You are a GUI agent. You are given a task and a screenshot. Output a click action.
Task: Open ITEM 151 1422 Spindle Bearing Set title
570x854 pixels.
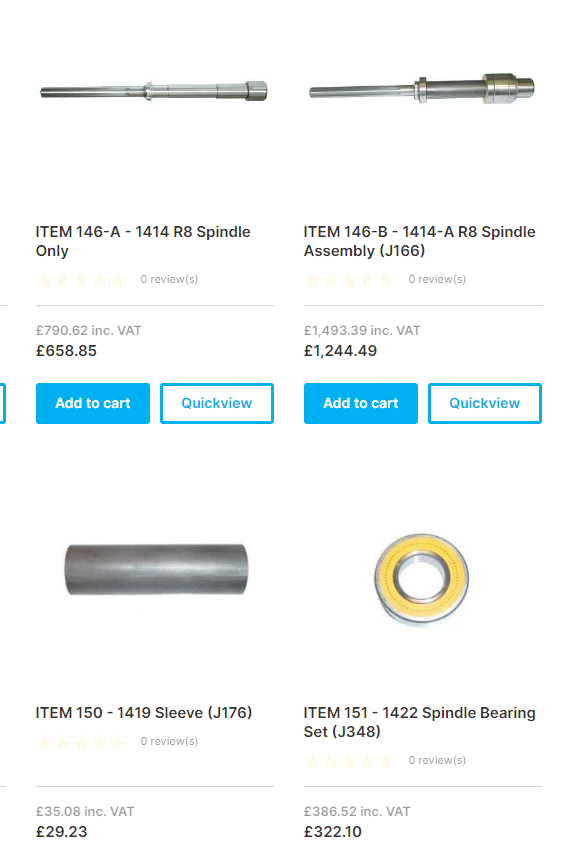coord(420,722)
